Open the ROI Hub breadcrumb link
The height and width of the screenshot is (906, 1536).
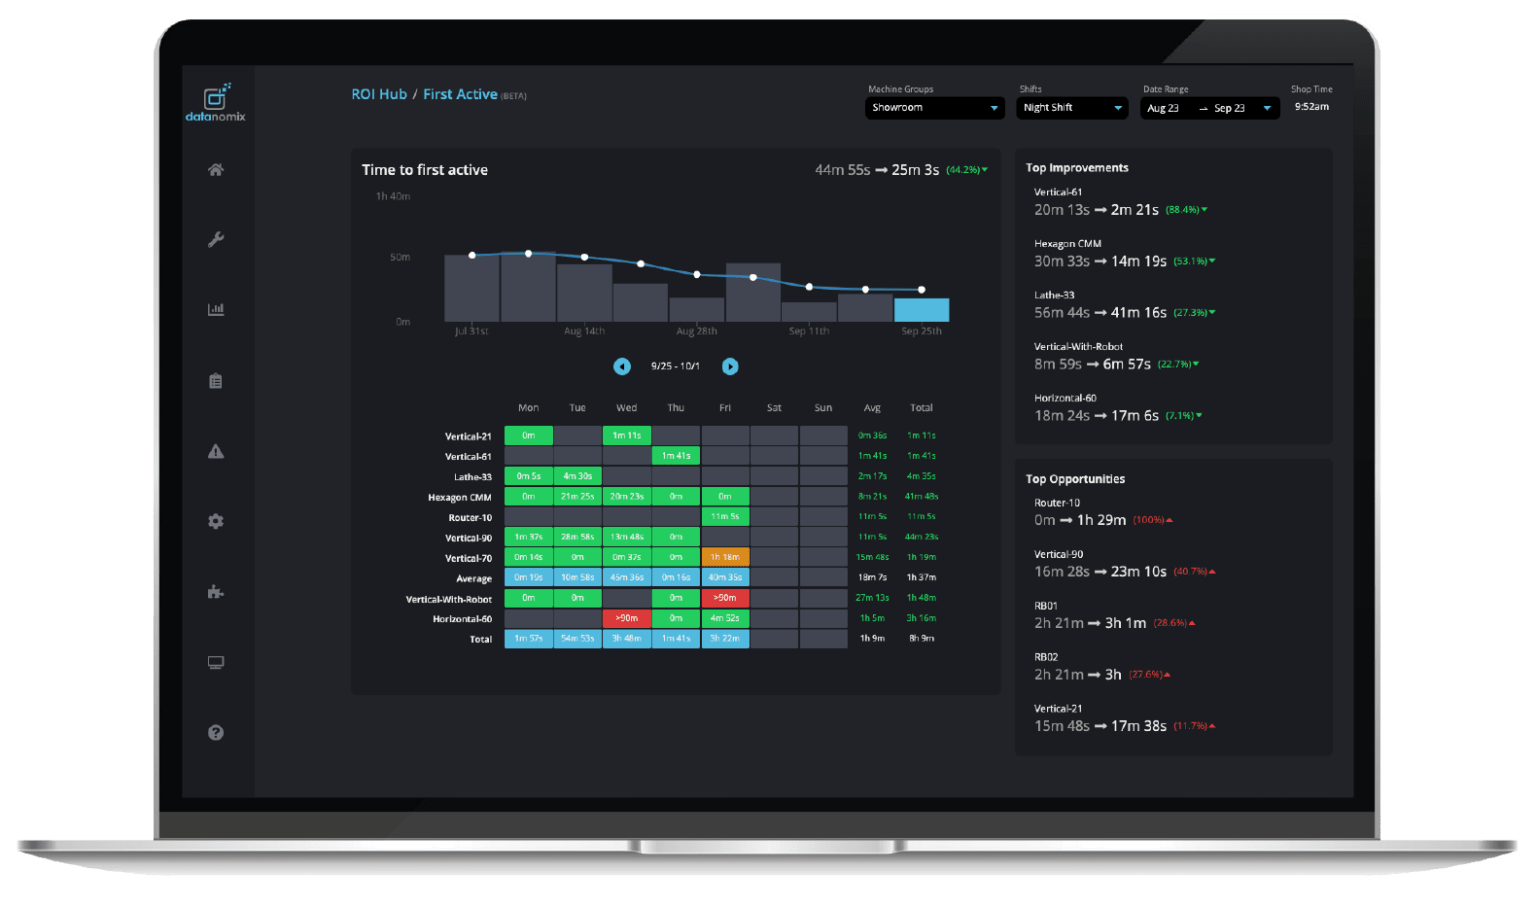pyautogui.click(x=379, y=93)
